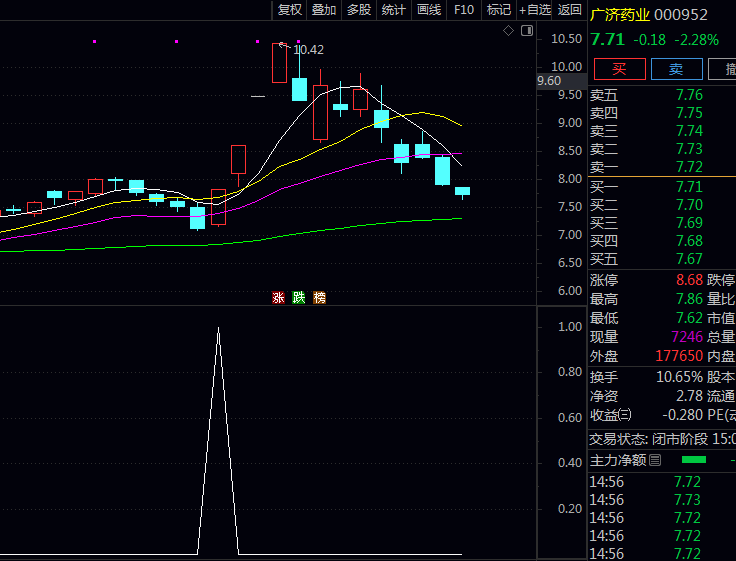
Task: Click the 标记 mark button
Action: [x=498, y=10]
